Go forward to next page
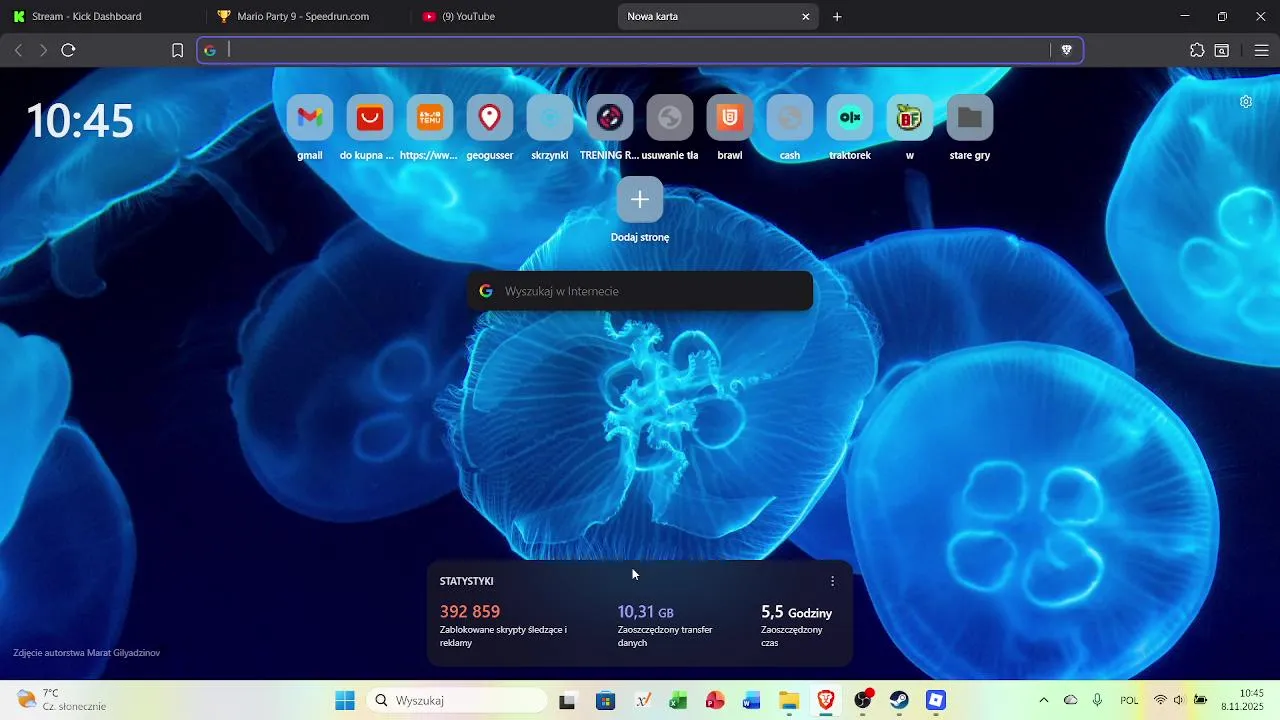The width and height of the screenshot is (1280, 720). 43,50
